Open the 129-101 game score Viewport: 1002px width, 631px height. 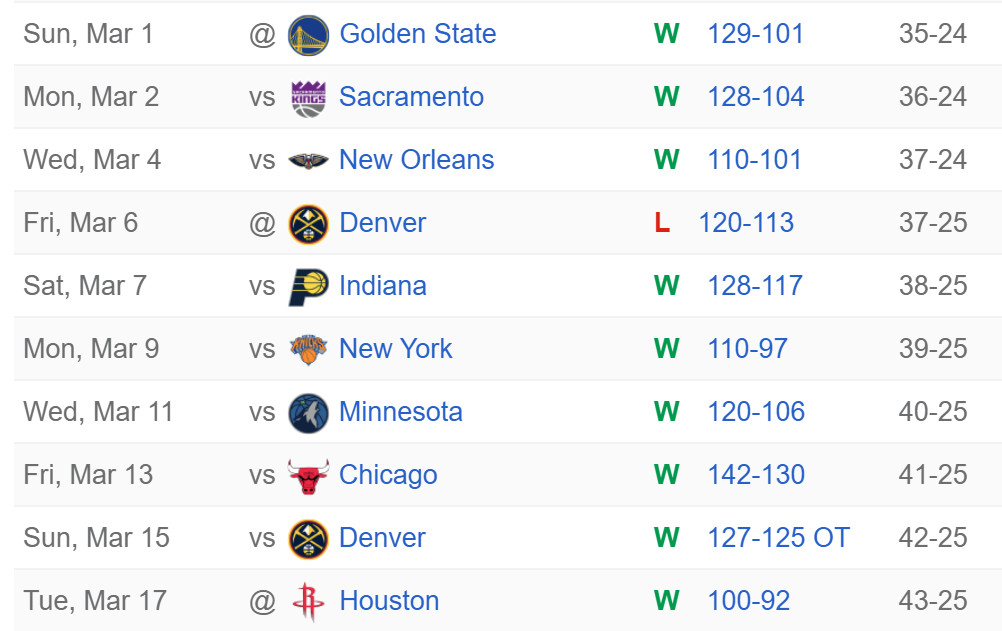[x=755, y=34]
